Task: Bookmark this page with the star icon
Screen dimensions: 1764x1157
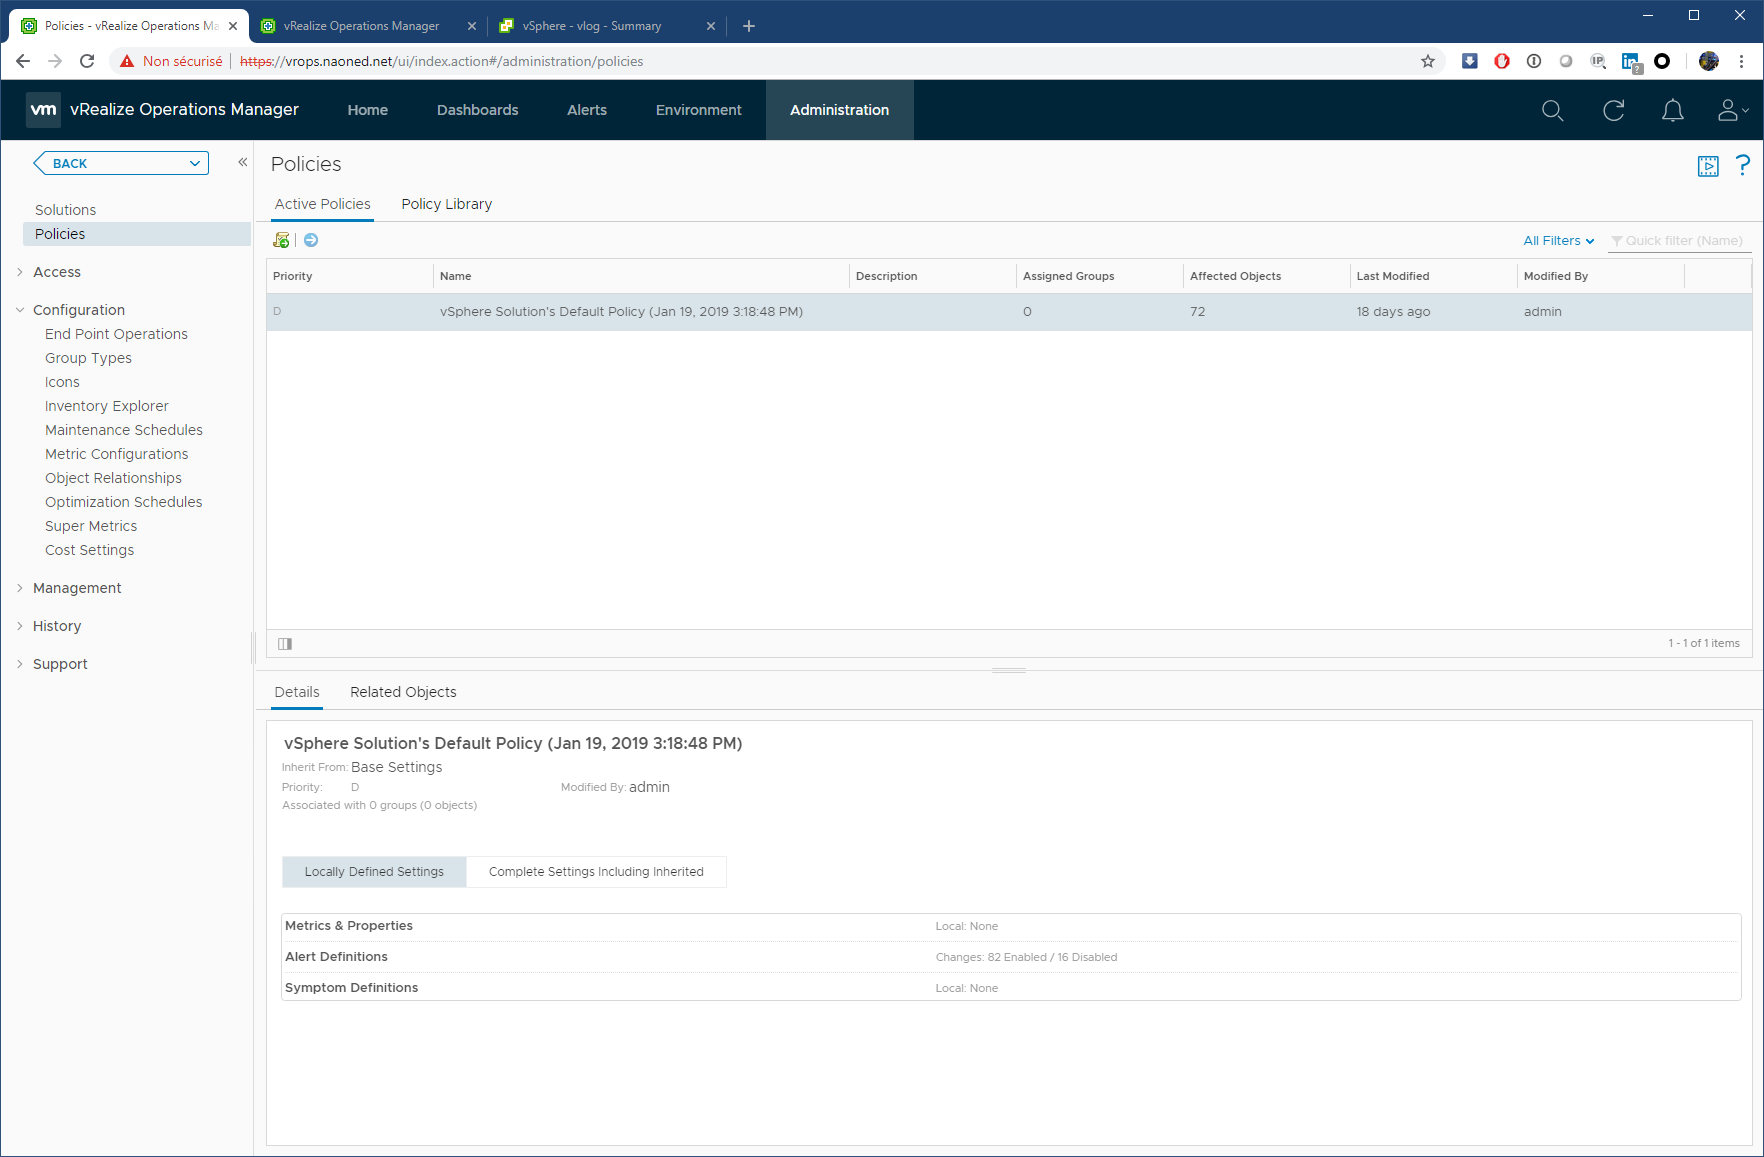Action: pos(1428,61)
